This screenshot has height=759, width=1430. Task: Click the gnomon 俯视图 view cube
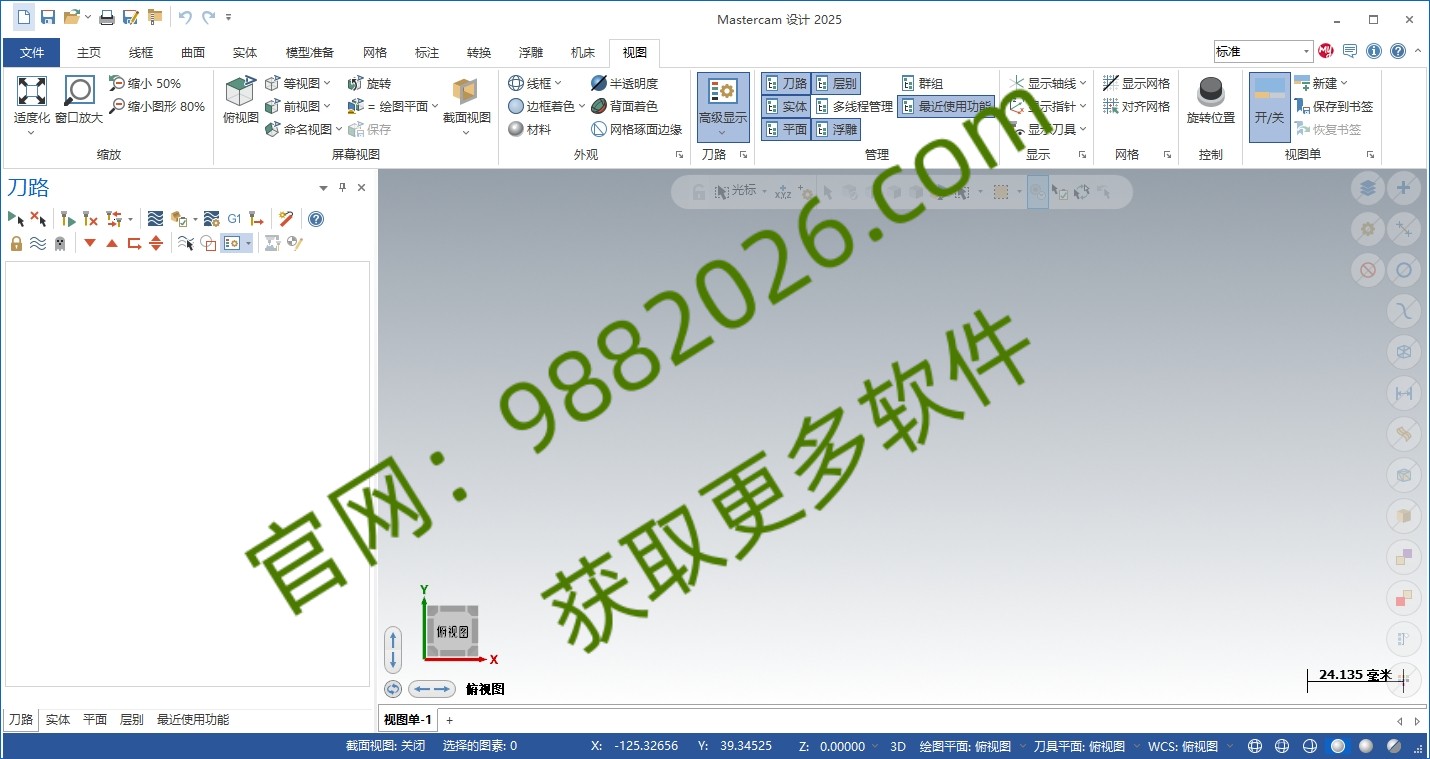452,631
